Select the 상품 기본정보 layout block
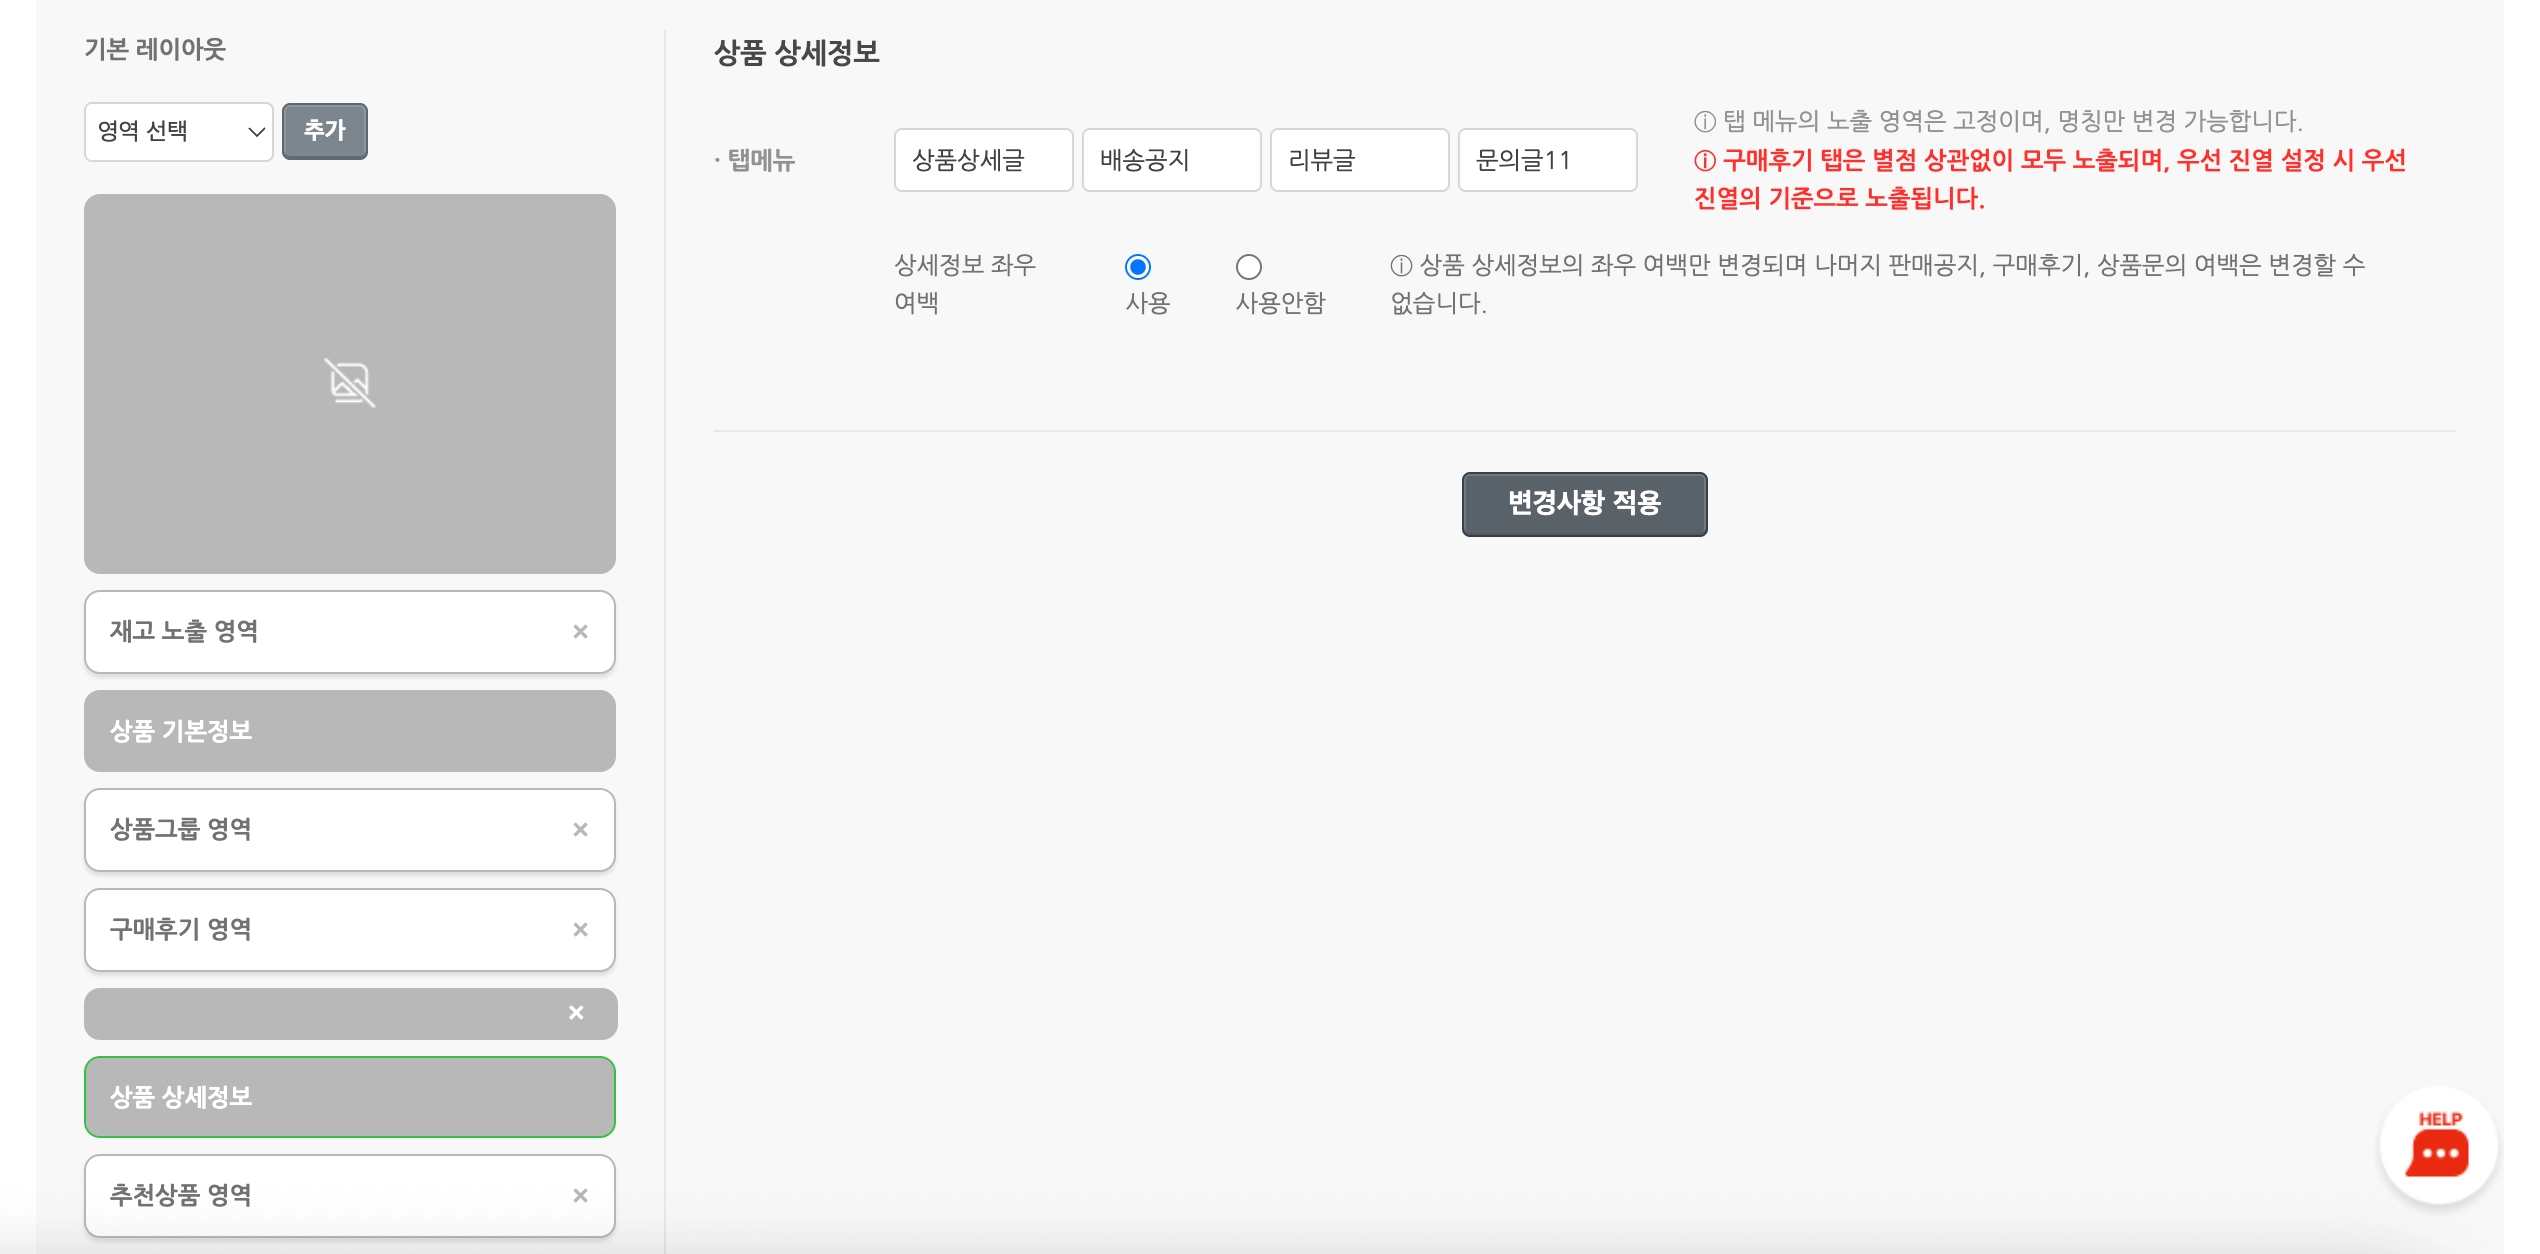Screen dimensions: 2540x1254 (349, 731)
